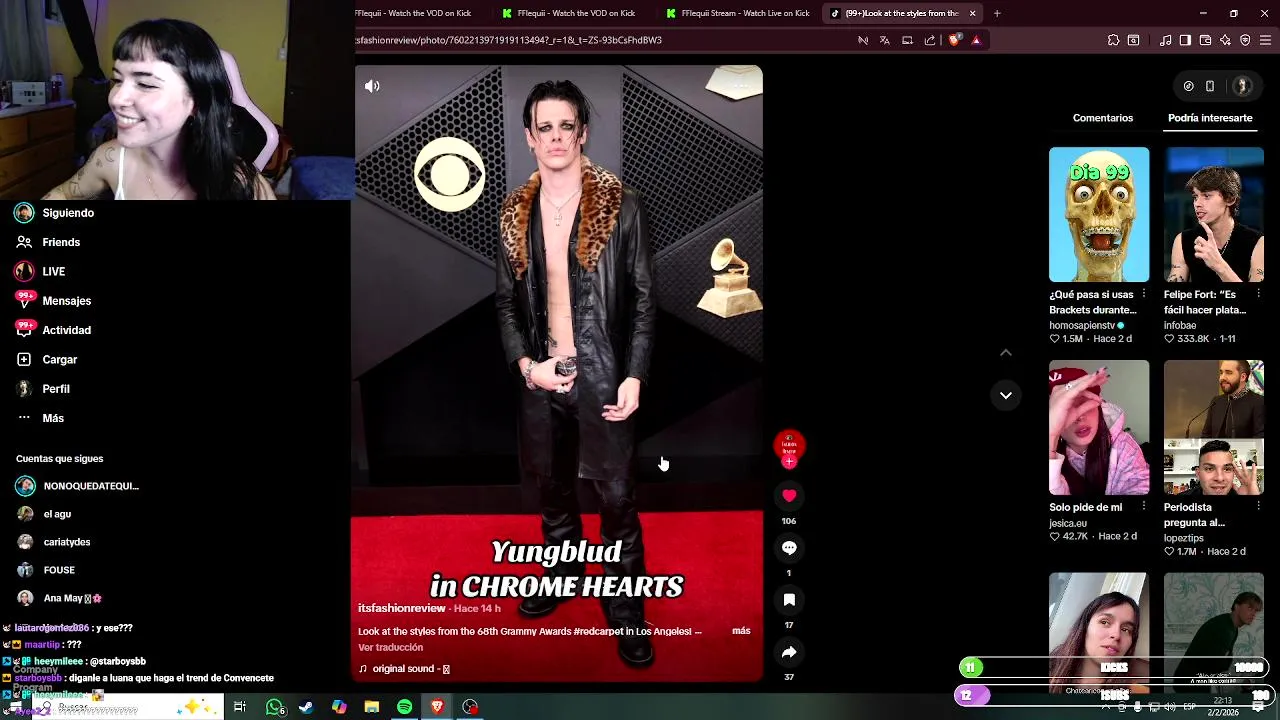The image size is (1280, 720).
Task: Open the comments bubble on the post
Action: click(x=789, y=547)
